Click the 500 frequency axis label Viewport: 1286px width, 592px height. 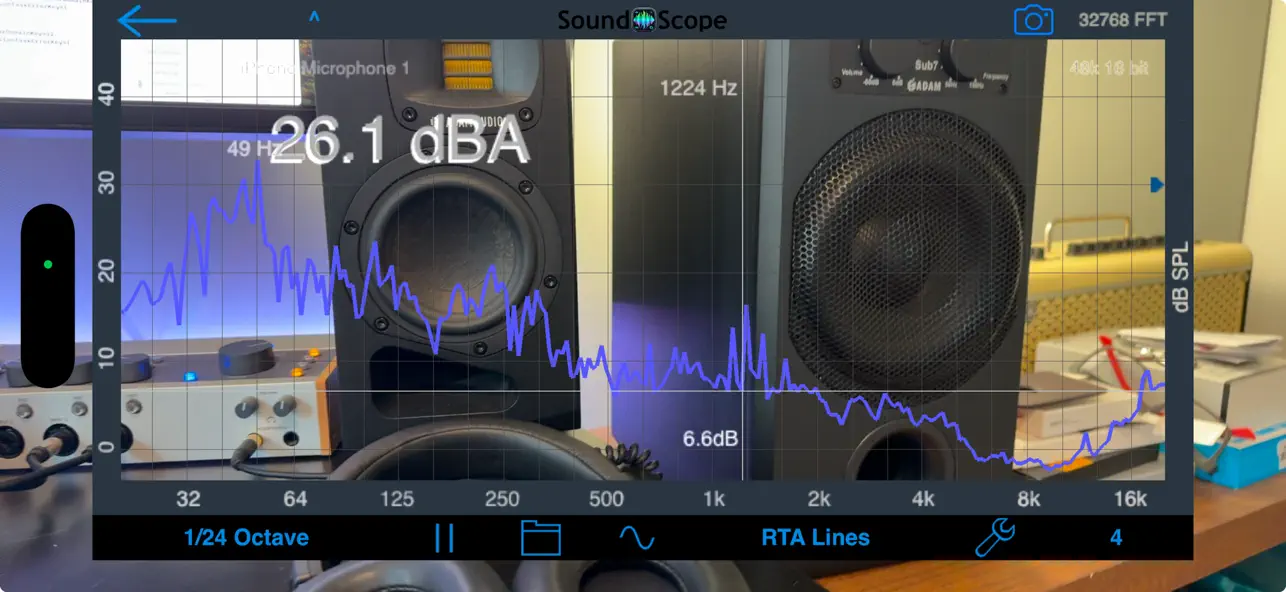tap(607, 499)
